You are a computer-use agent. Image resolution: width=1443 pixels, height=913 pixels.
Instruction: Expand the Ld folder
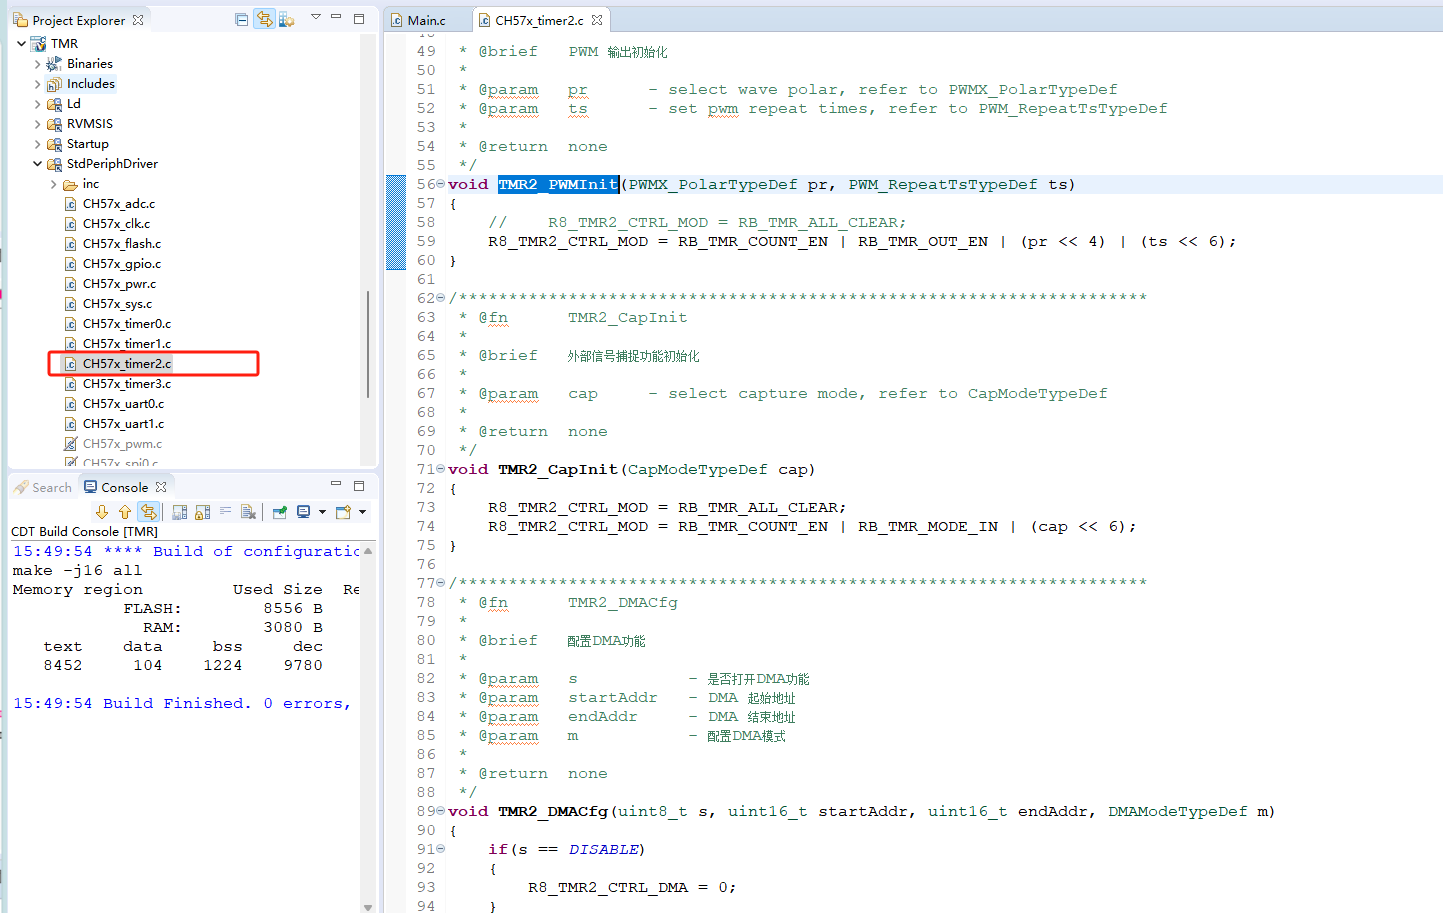click(x=38, y=104)
